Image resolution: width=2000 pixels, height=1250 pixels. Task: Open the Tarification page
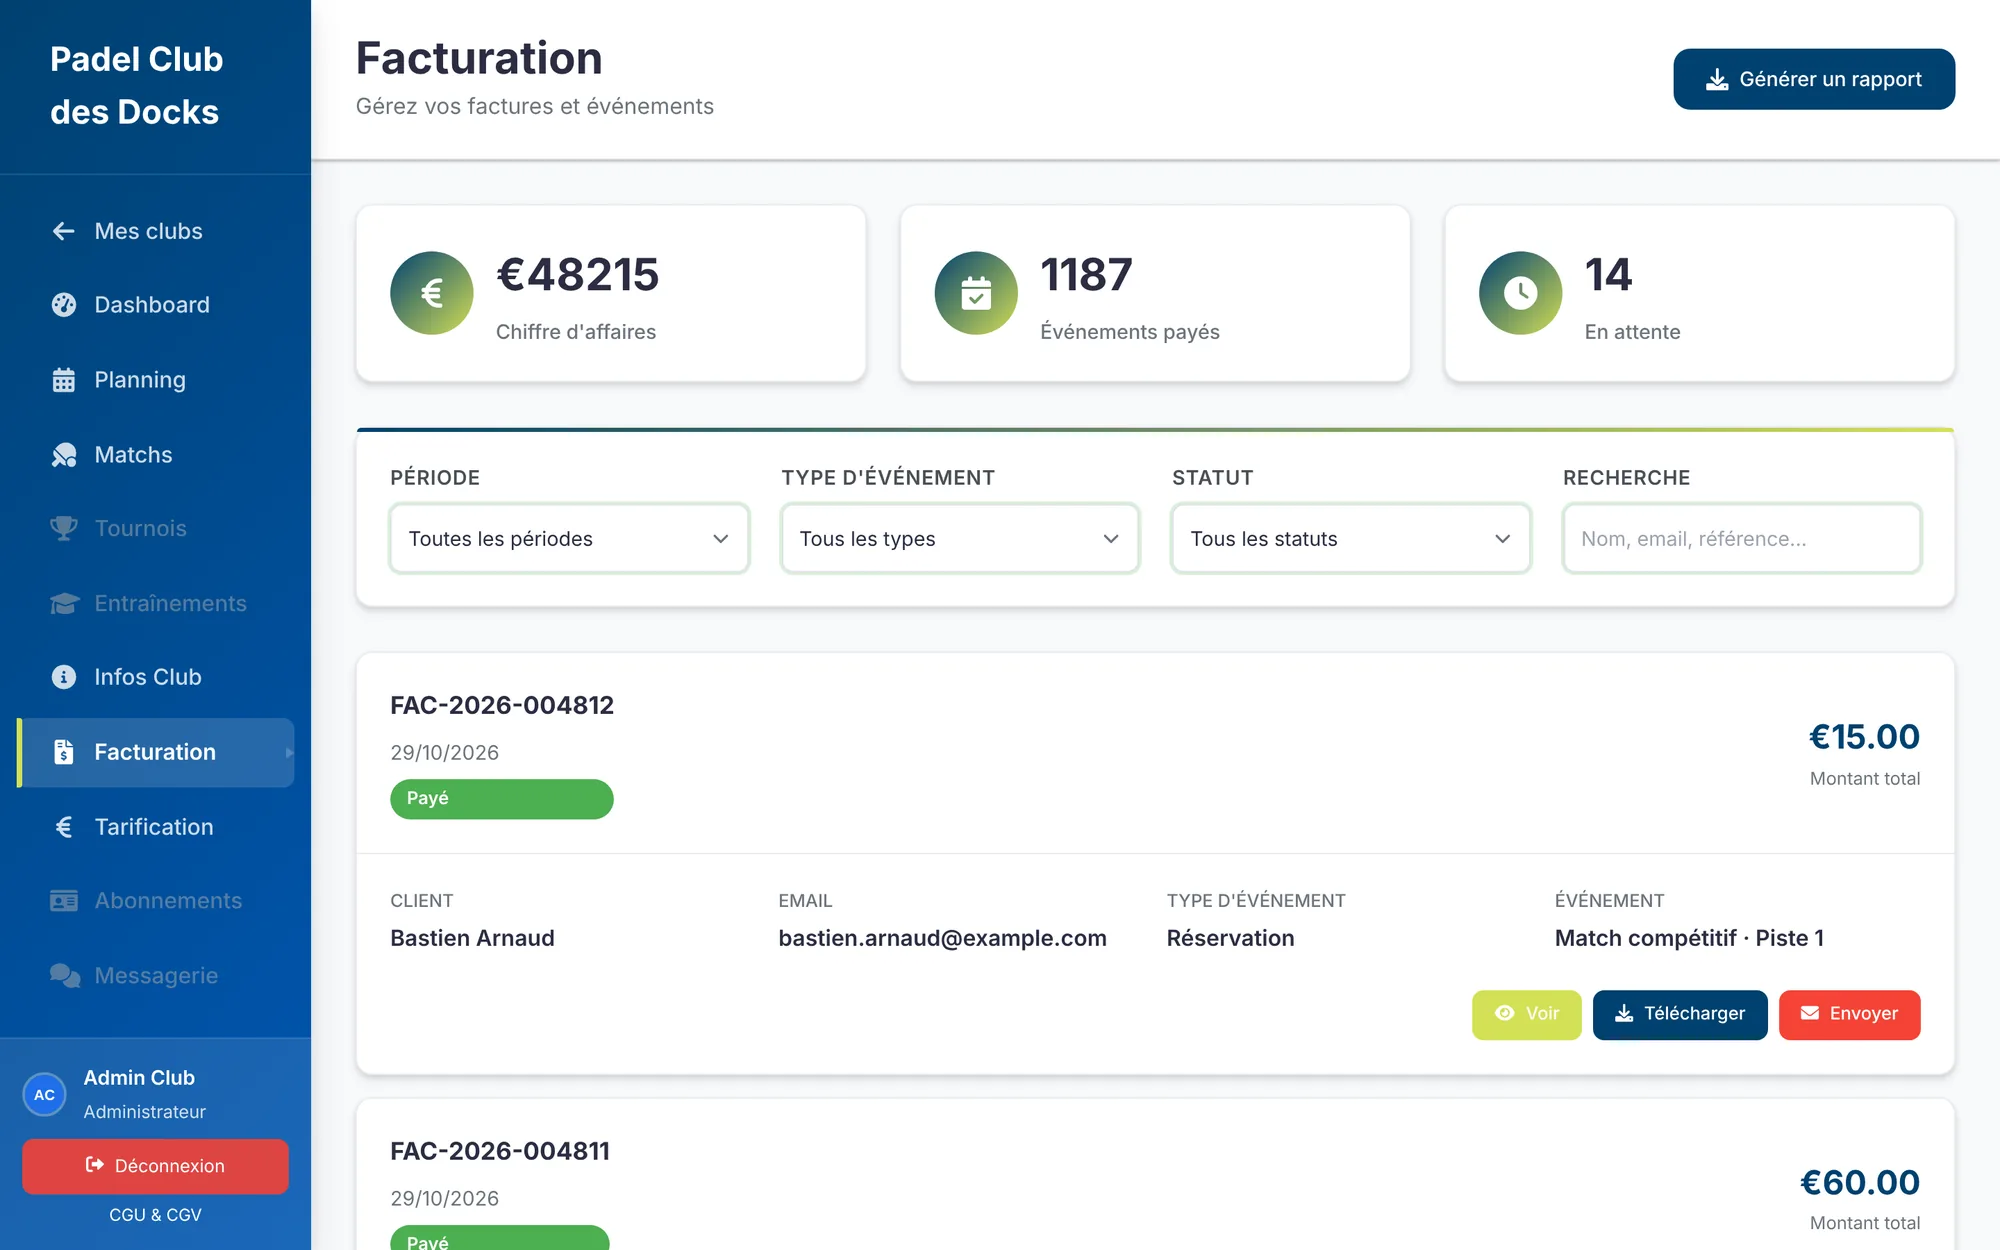(155, 827)
